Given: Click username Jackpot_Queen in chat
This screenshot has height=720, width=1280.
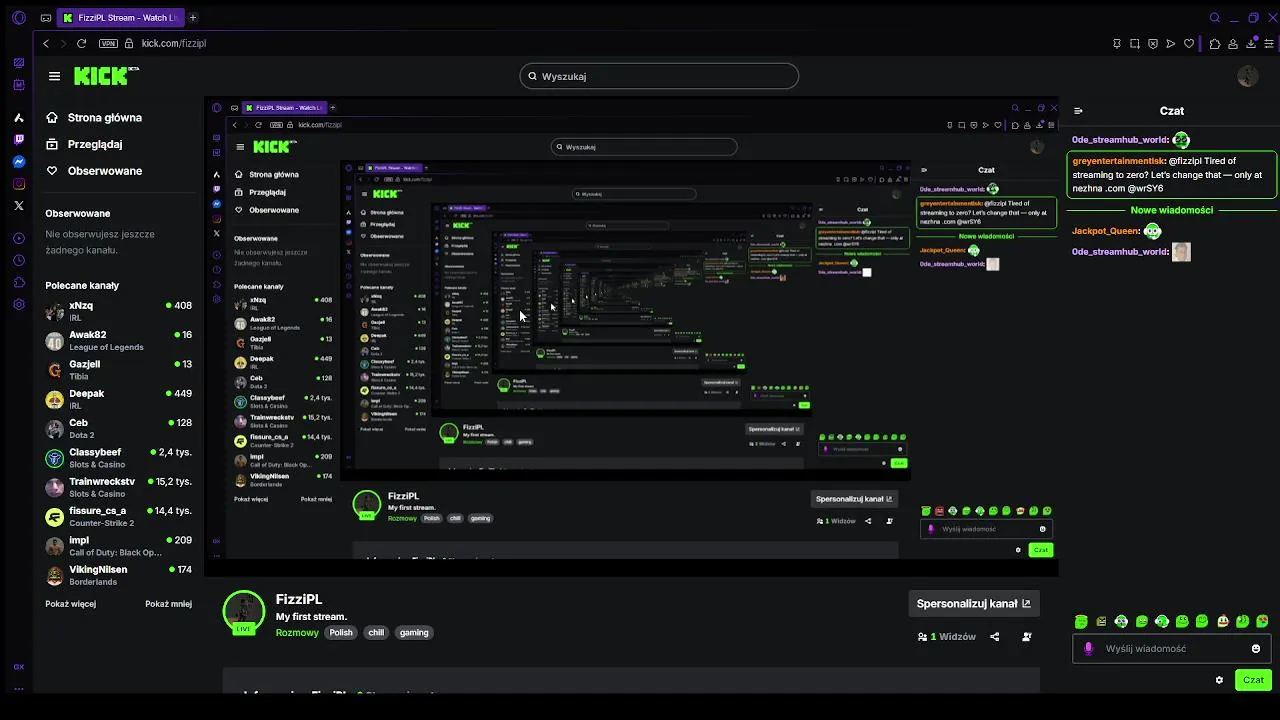Looking at the screenshot, I should (x=1104, y=231).
